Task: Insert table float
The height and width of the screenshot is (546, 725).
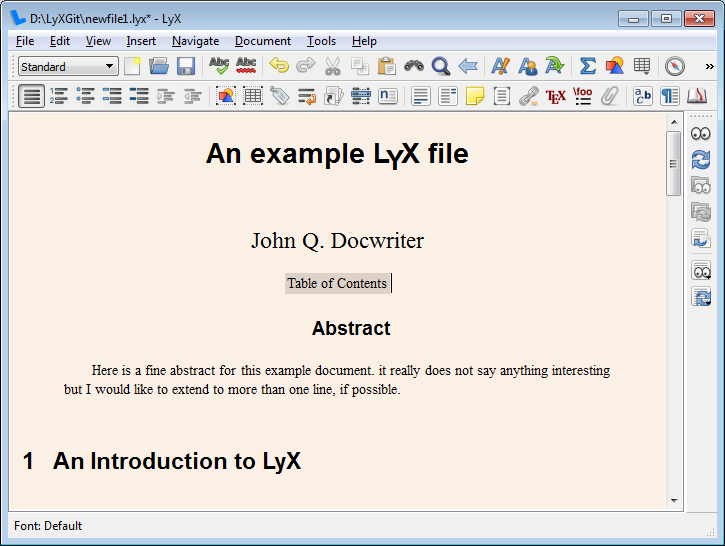Action: click(252, 96)
